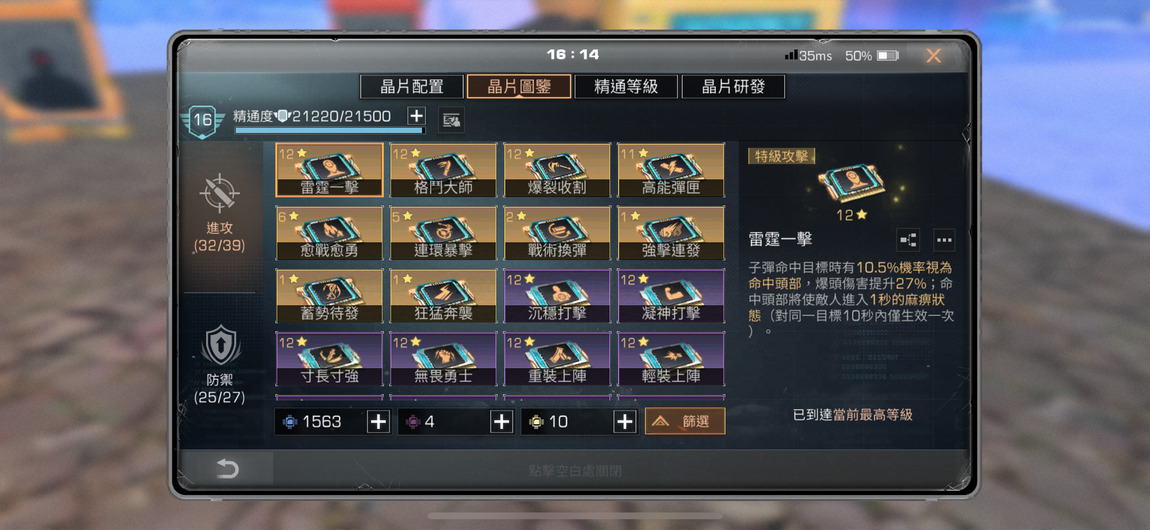This screenshot has height=530, width=1150.
Task: Open the three-dots more options icon
Action: [944, 240]
